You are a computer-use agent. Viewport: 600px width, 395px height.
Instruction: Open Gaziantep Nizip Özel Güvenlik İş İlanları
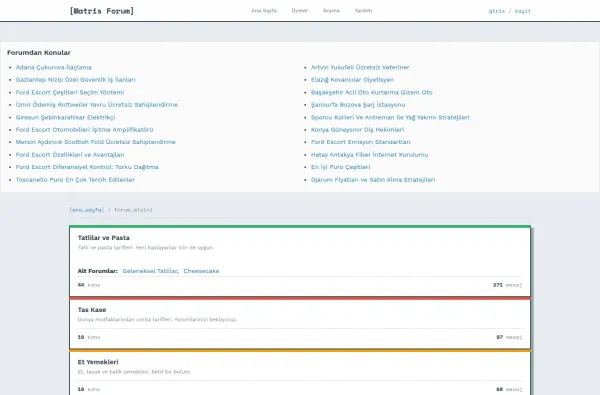(75, 80)
